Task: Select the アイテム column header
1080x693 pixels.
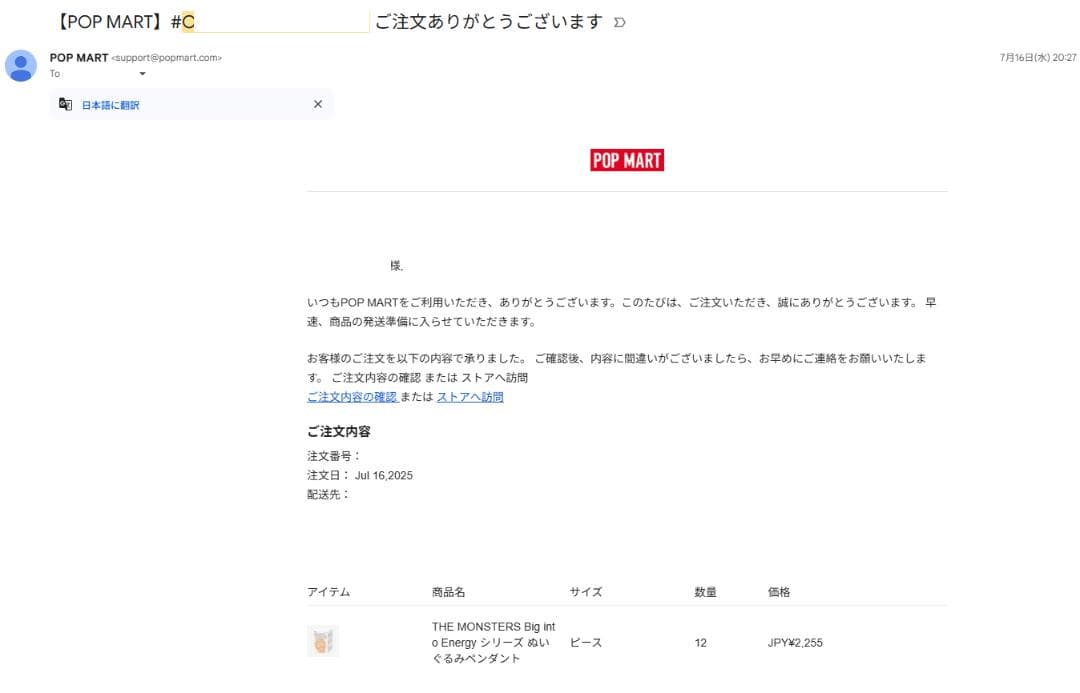Action: coord(328,591)
